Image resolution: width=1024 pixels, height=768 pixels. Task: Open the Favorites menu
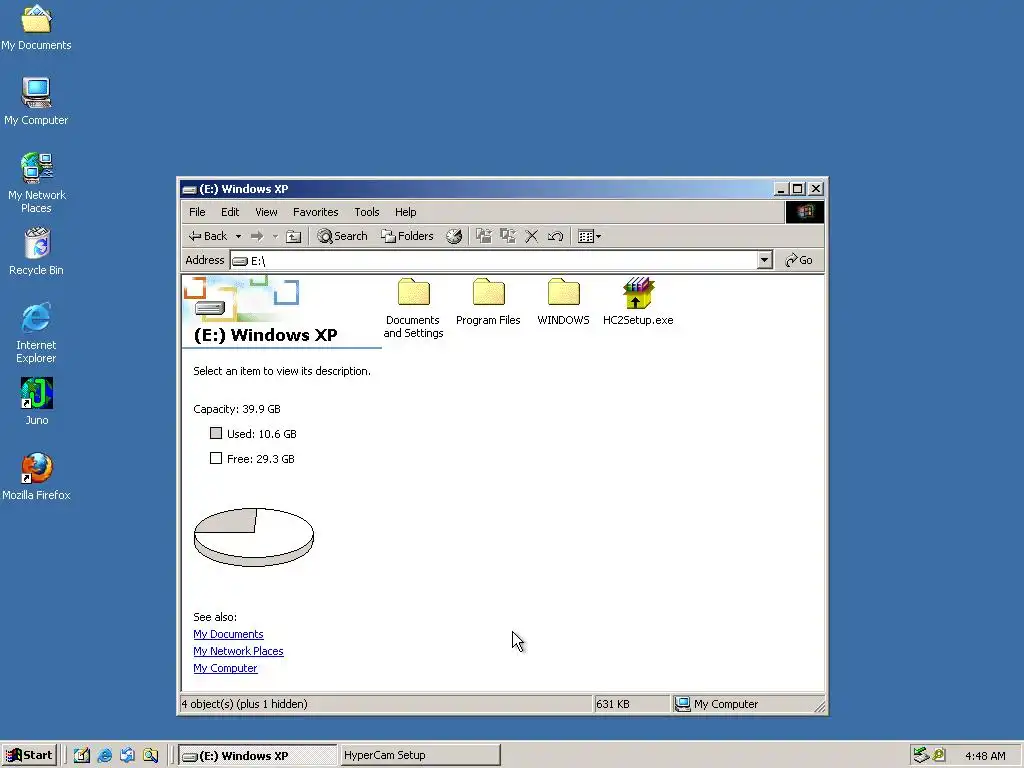click(x=315, y=212)
